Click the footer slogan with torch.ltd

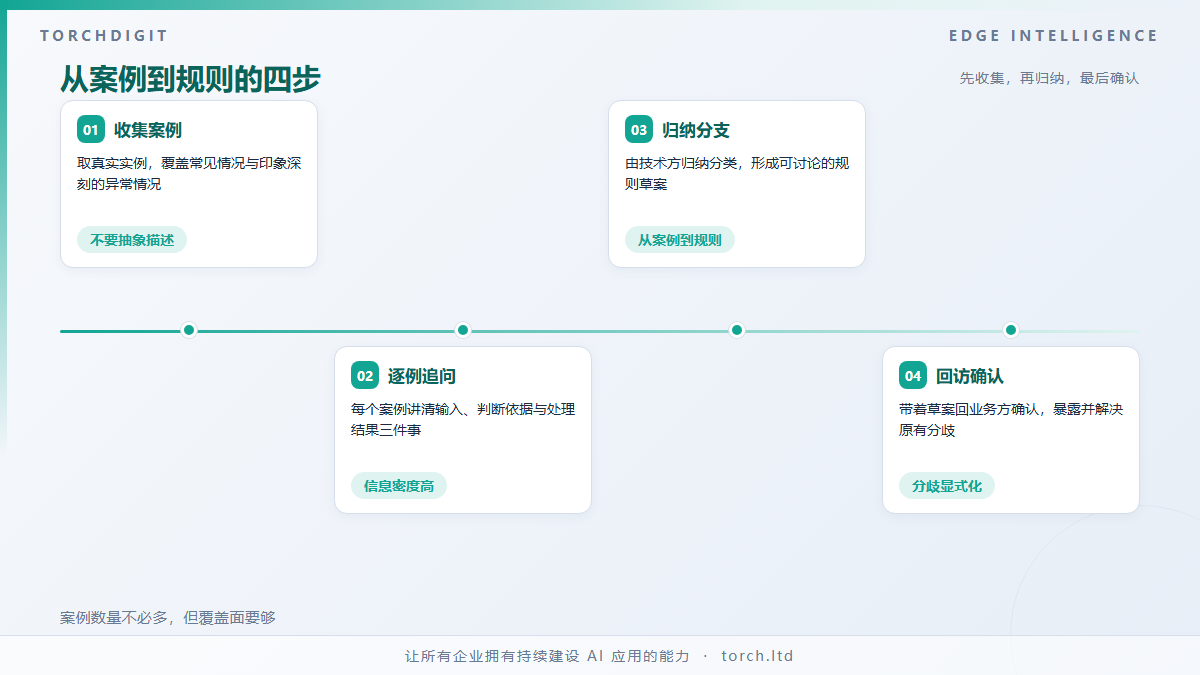coord(600,656)
